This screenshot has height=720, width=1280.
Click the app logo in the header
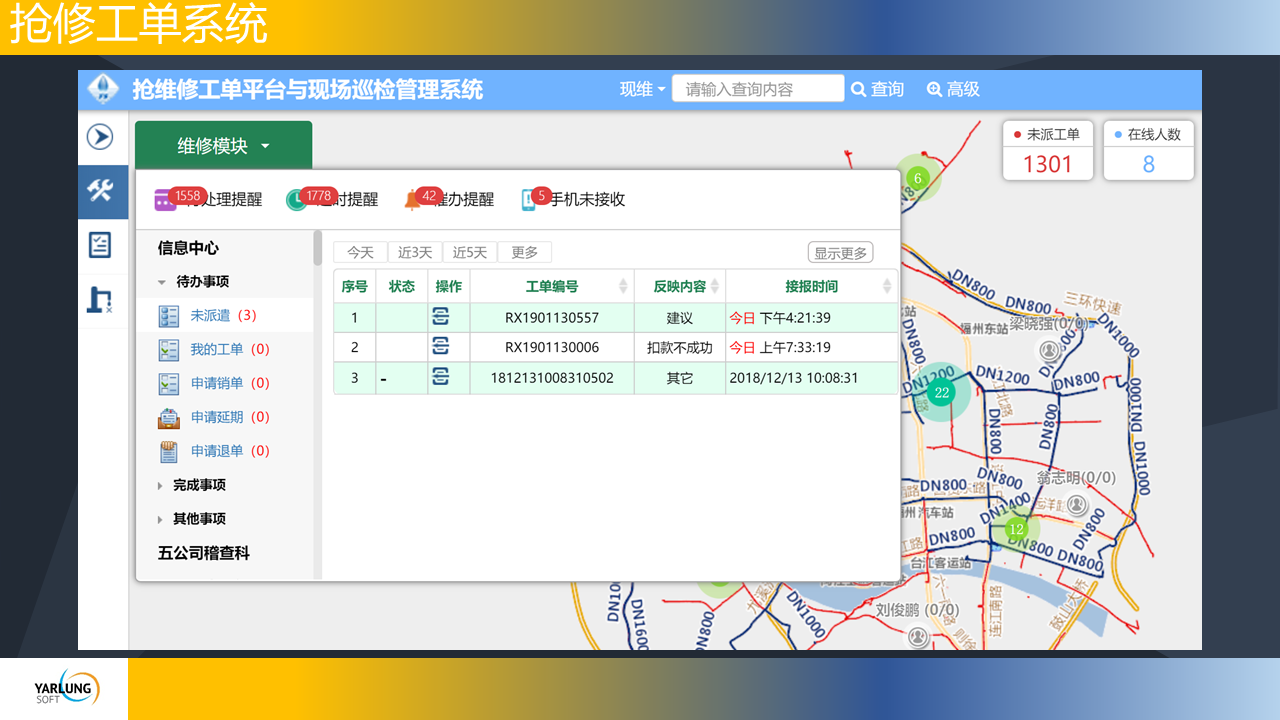pos(103,89)
